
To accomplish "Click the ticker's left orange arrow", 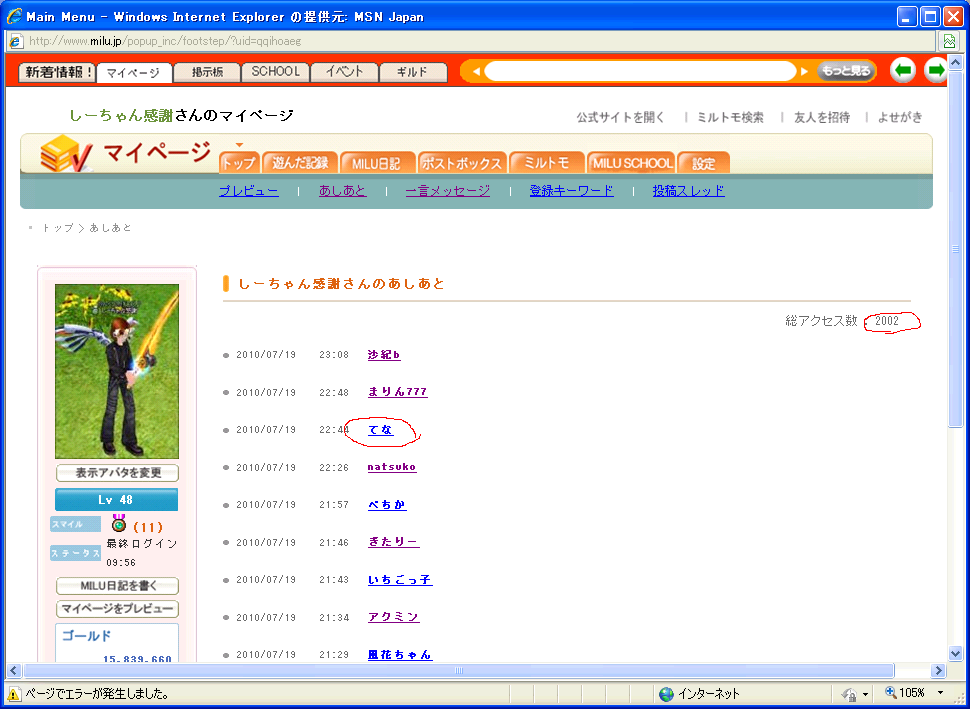I will (476, 72).
